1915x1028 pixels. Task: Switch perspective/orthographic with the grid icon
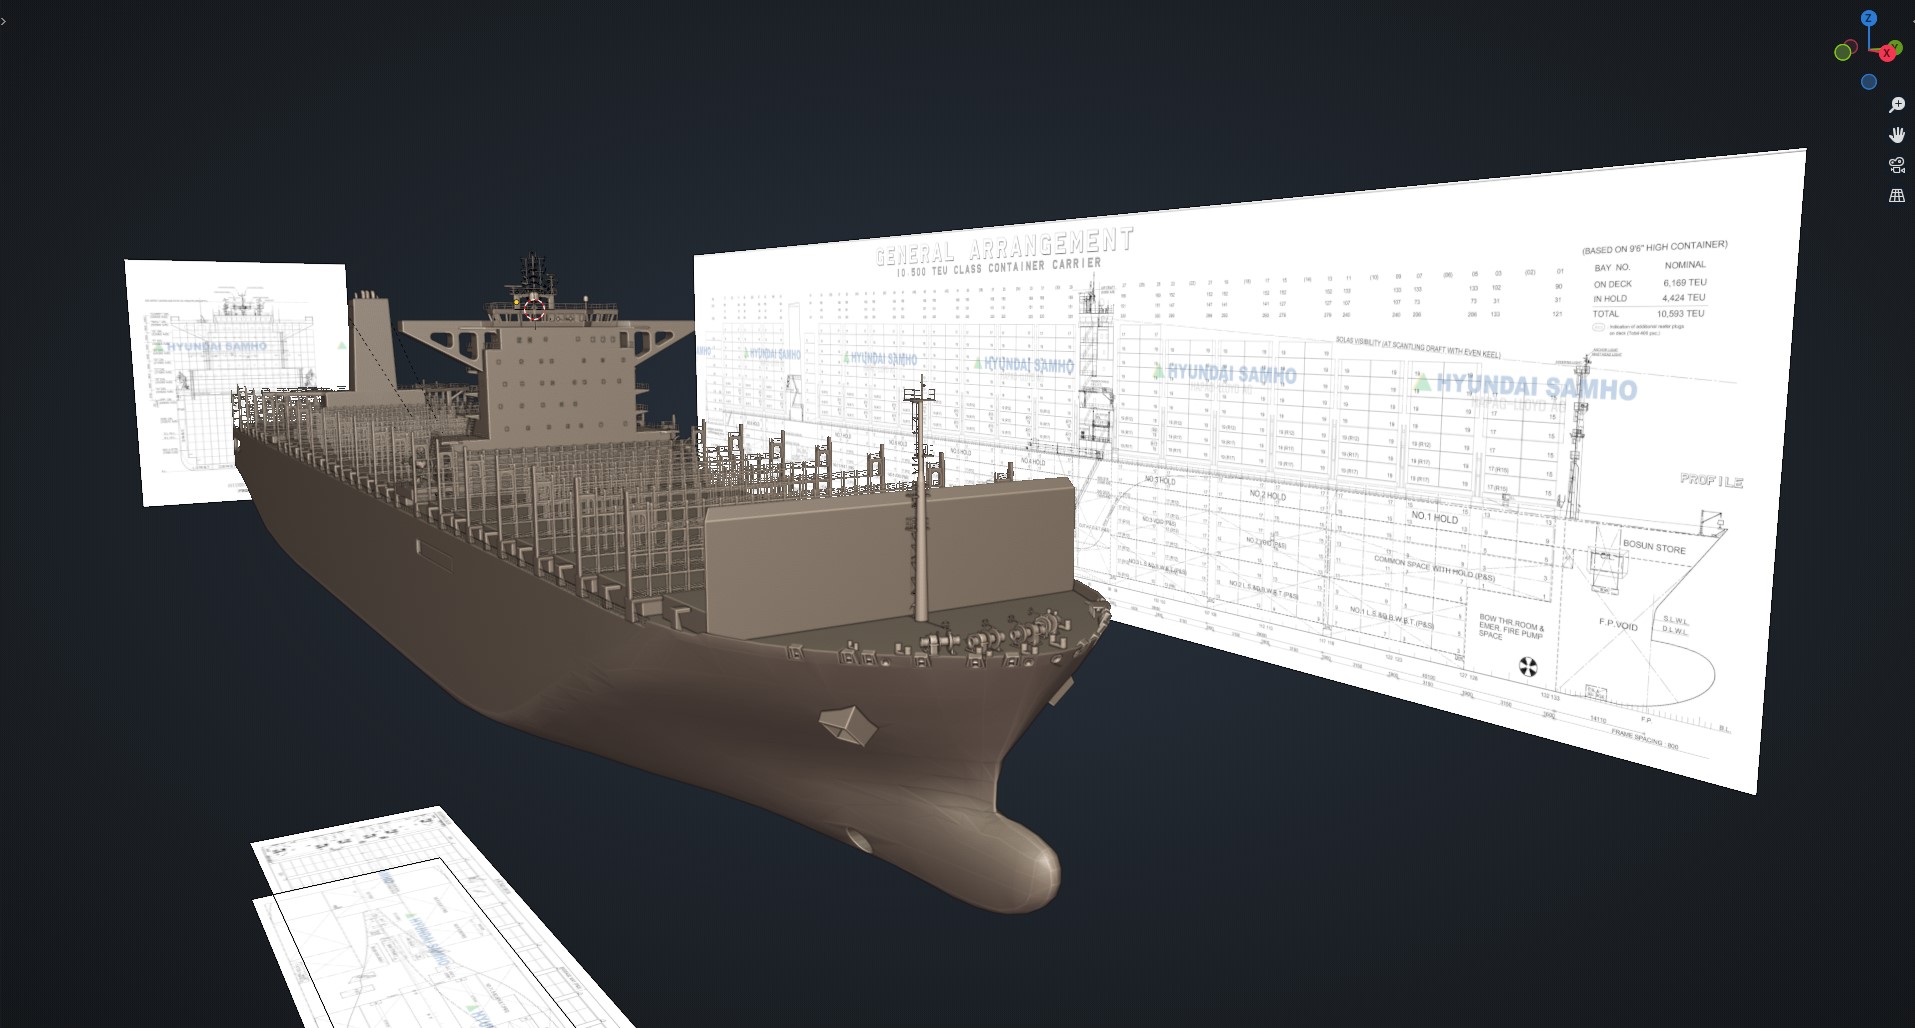click(x=1896, y=196)
